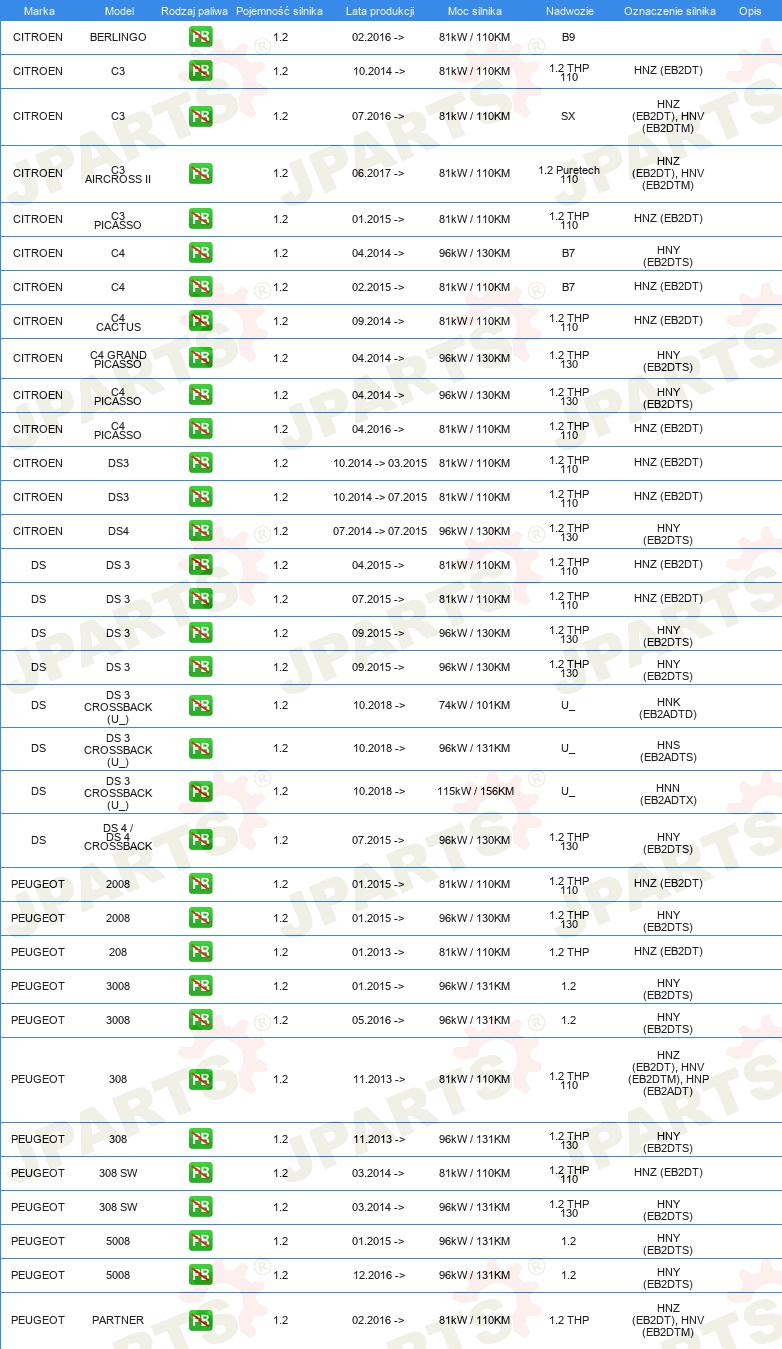Click the Marka column header
The width and height of the screenshot is (782, 1349).
tap(38, 11)
